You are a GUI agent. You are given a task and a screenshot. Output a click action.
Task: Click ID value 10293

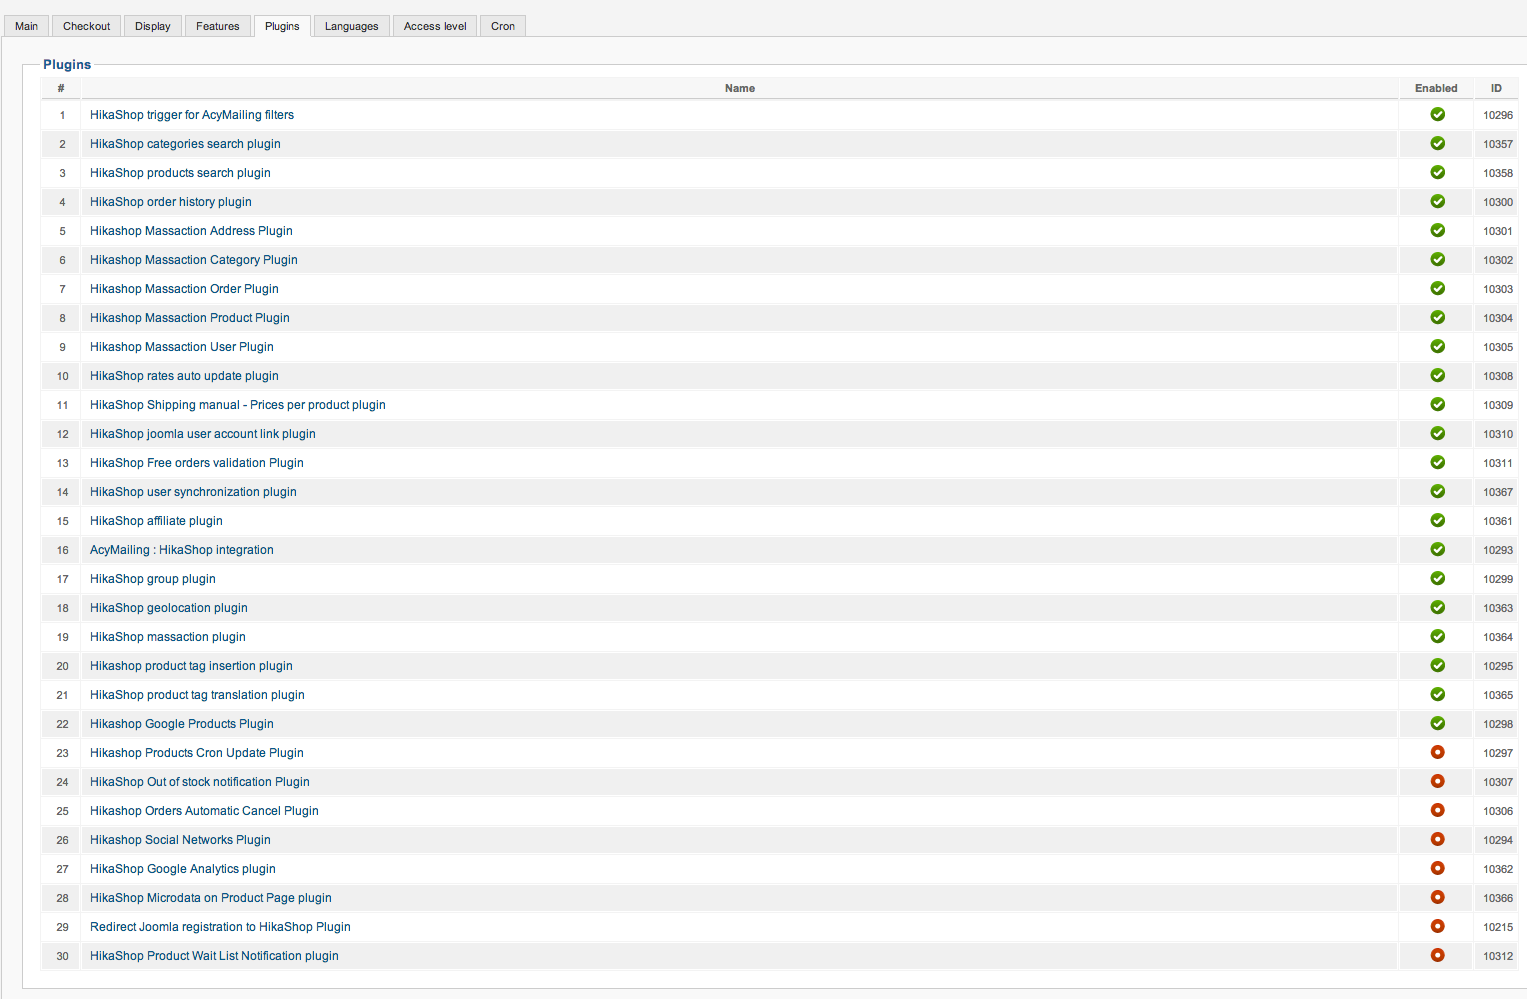tap(1498, 550)
